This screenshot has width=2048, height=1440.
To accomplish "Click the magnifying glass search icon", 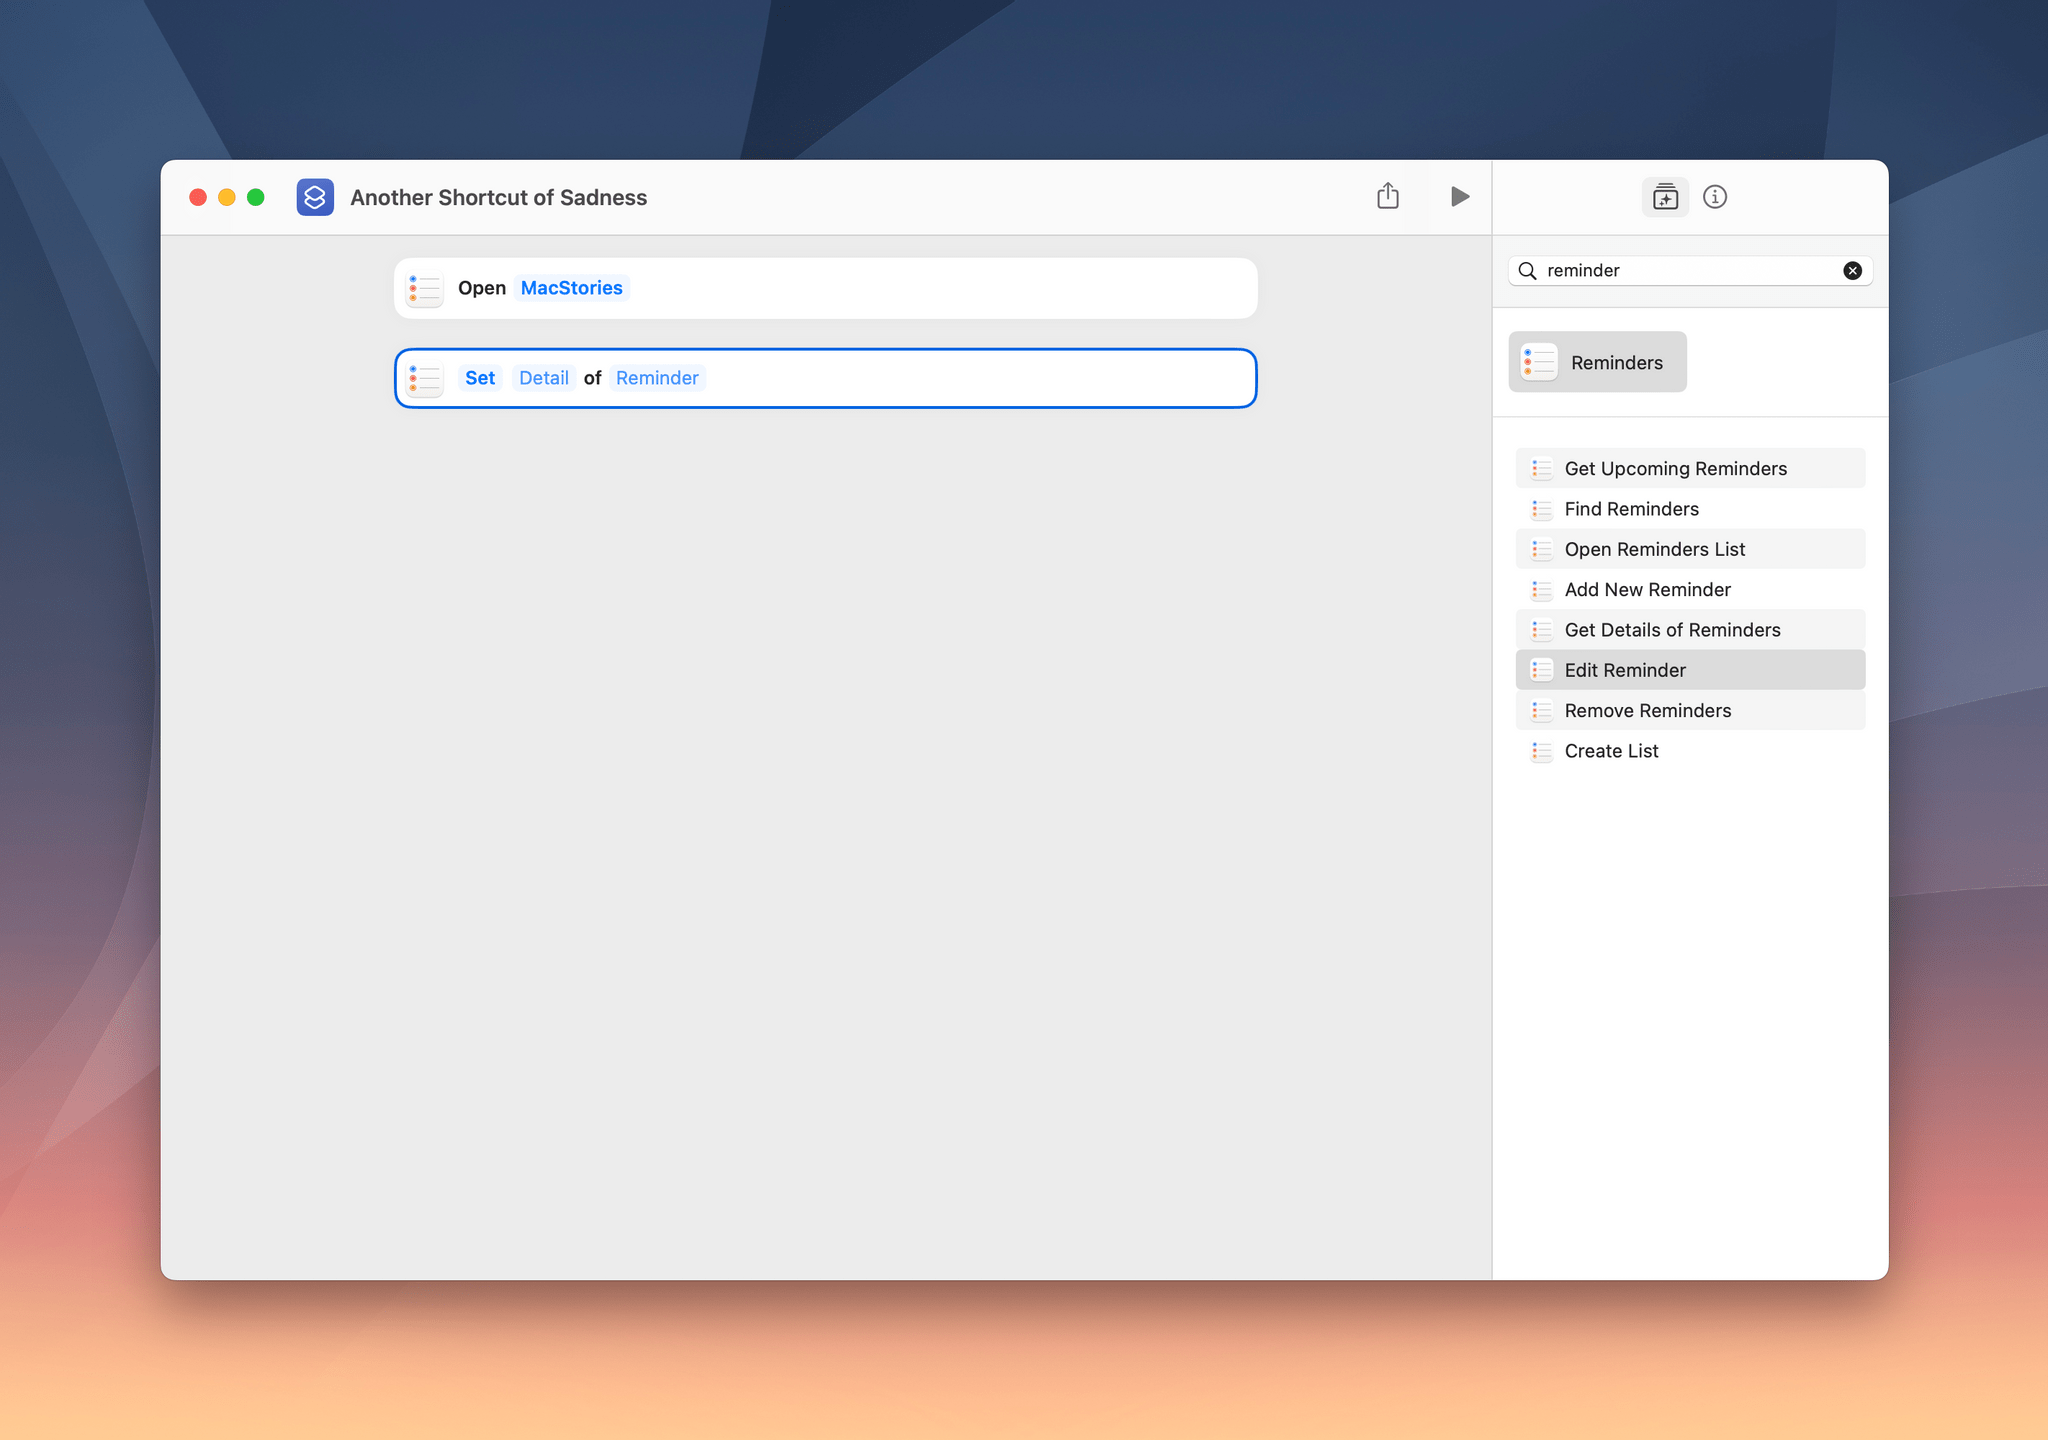I will [x=1527, y=270].
